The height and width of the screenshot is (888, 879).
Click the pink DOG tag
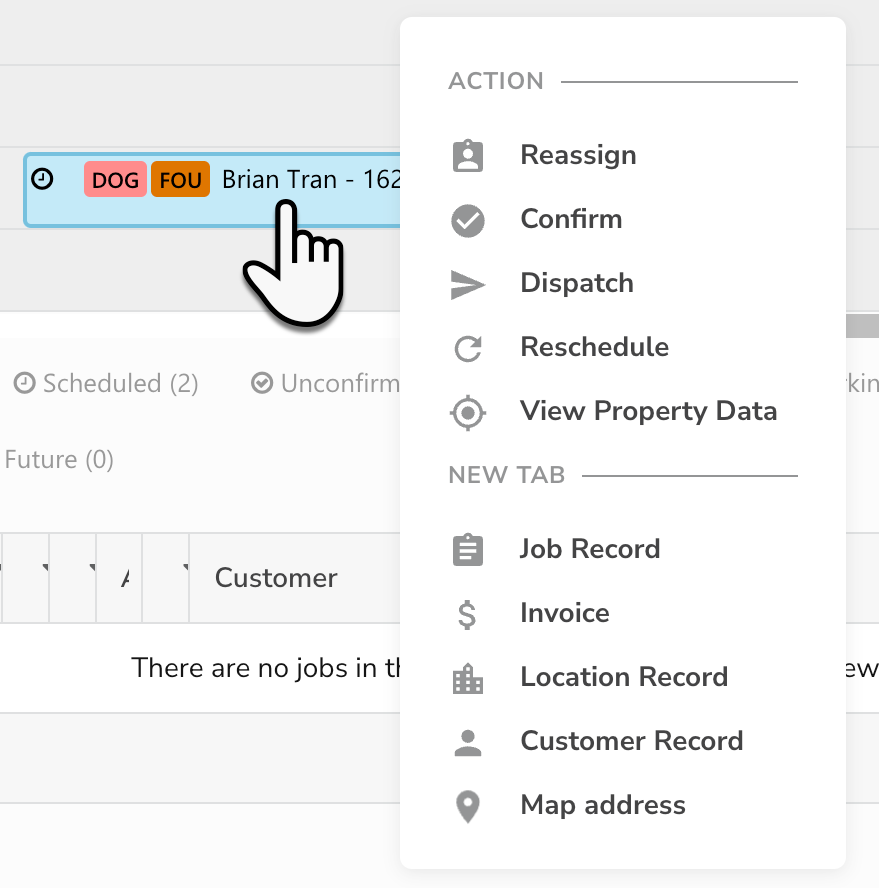115,179
